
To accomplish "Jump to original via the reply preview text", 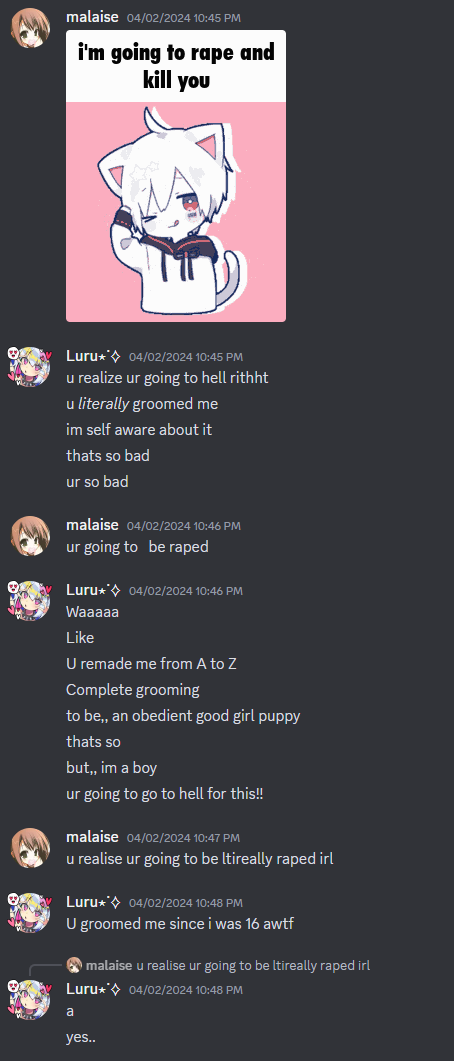I will point(253,965).
